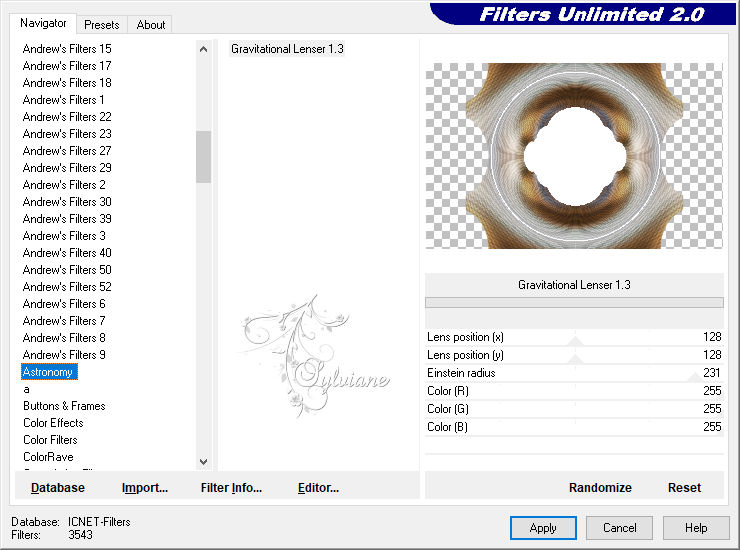Select ColorRave category
This screenshot has height=550, width=740.
point(48,457)
